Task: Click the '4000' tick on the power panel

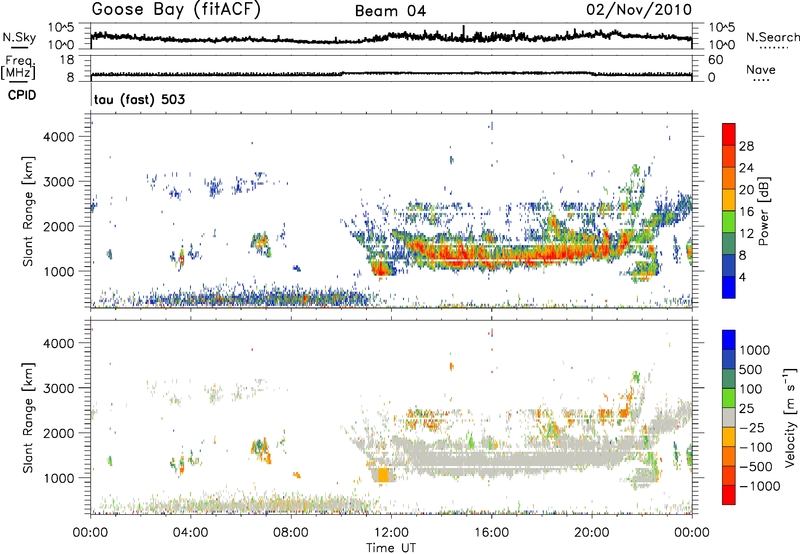Action: point(59,137)
